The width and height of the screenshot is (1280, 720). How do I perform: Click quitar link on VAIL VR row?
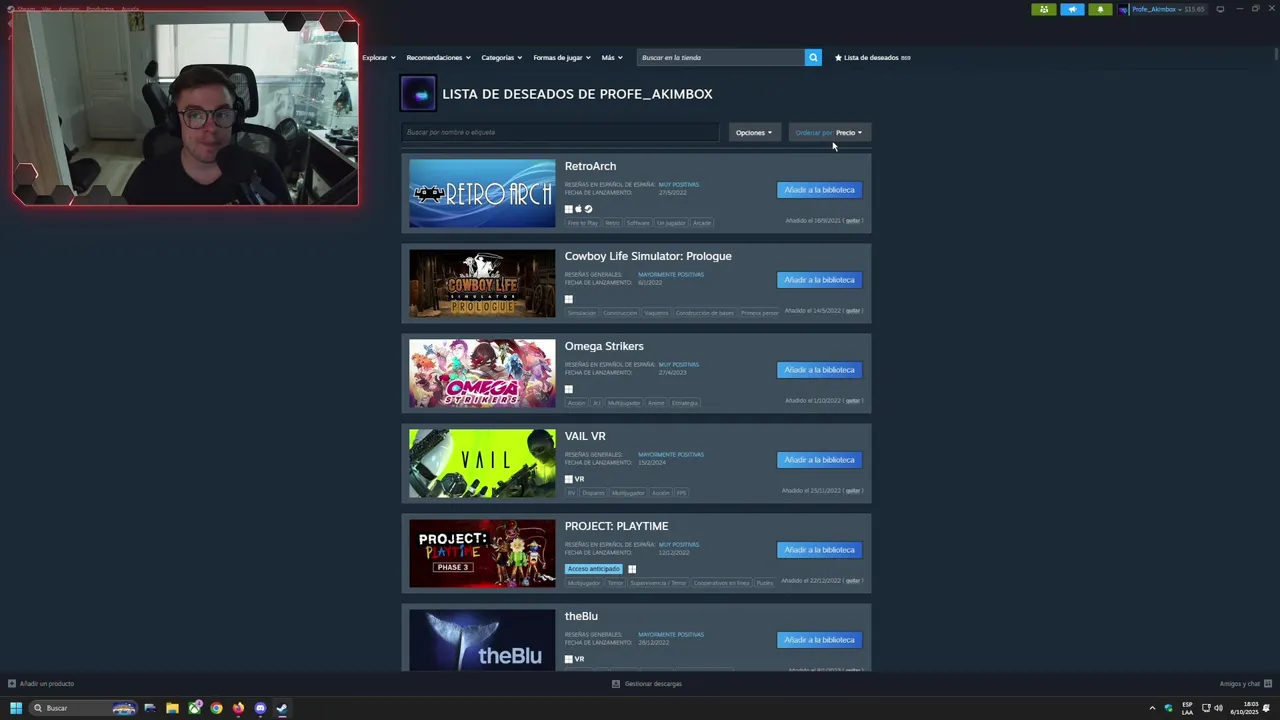pyautogui.click(x=853, y=491)
